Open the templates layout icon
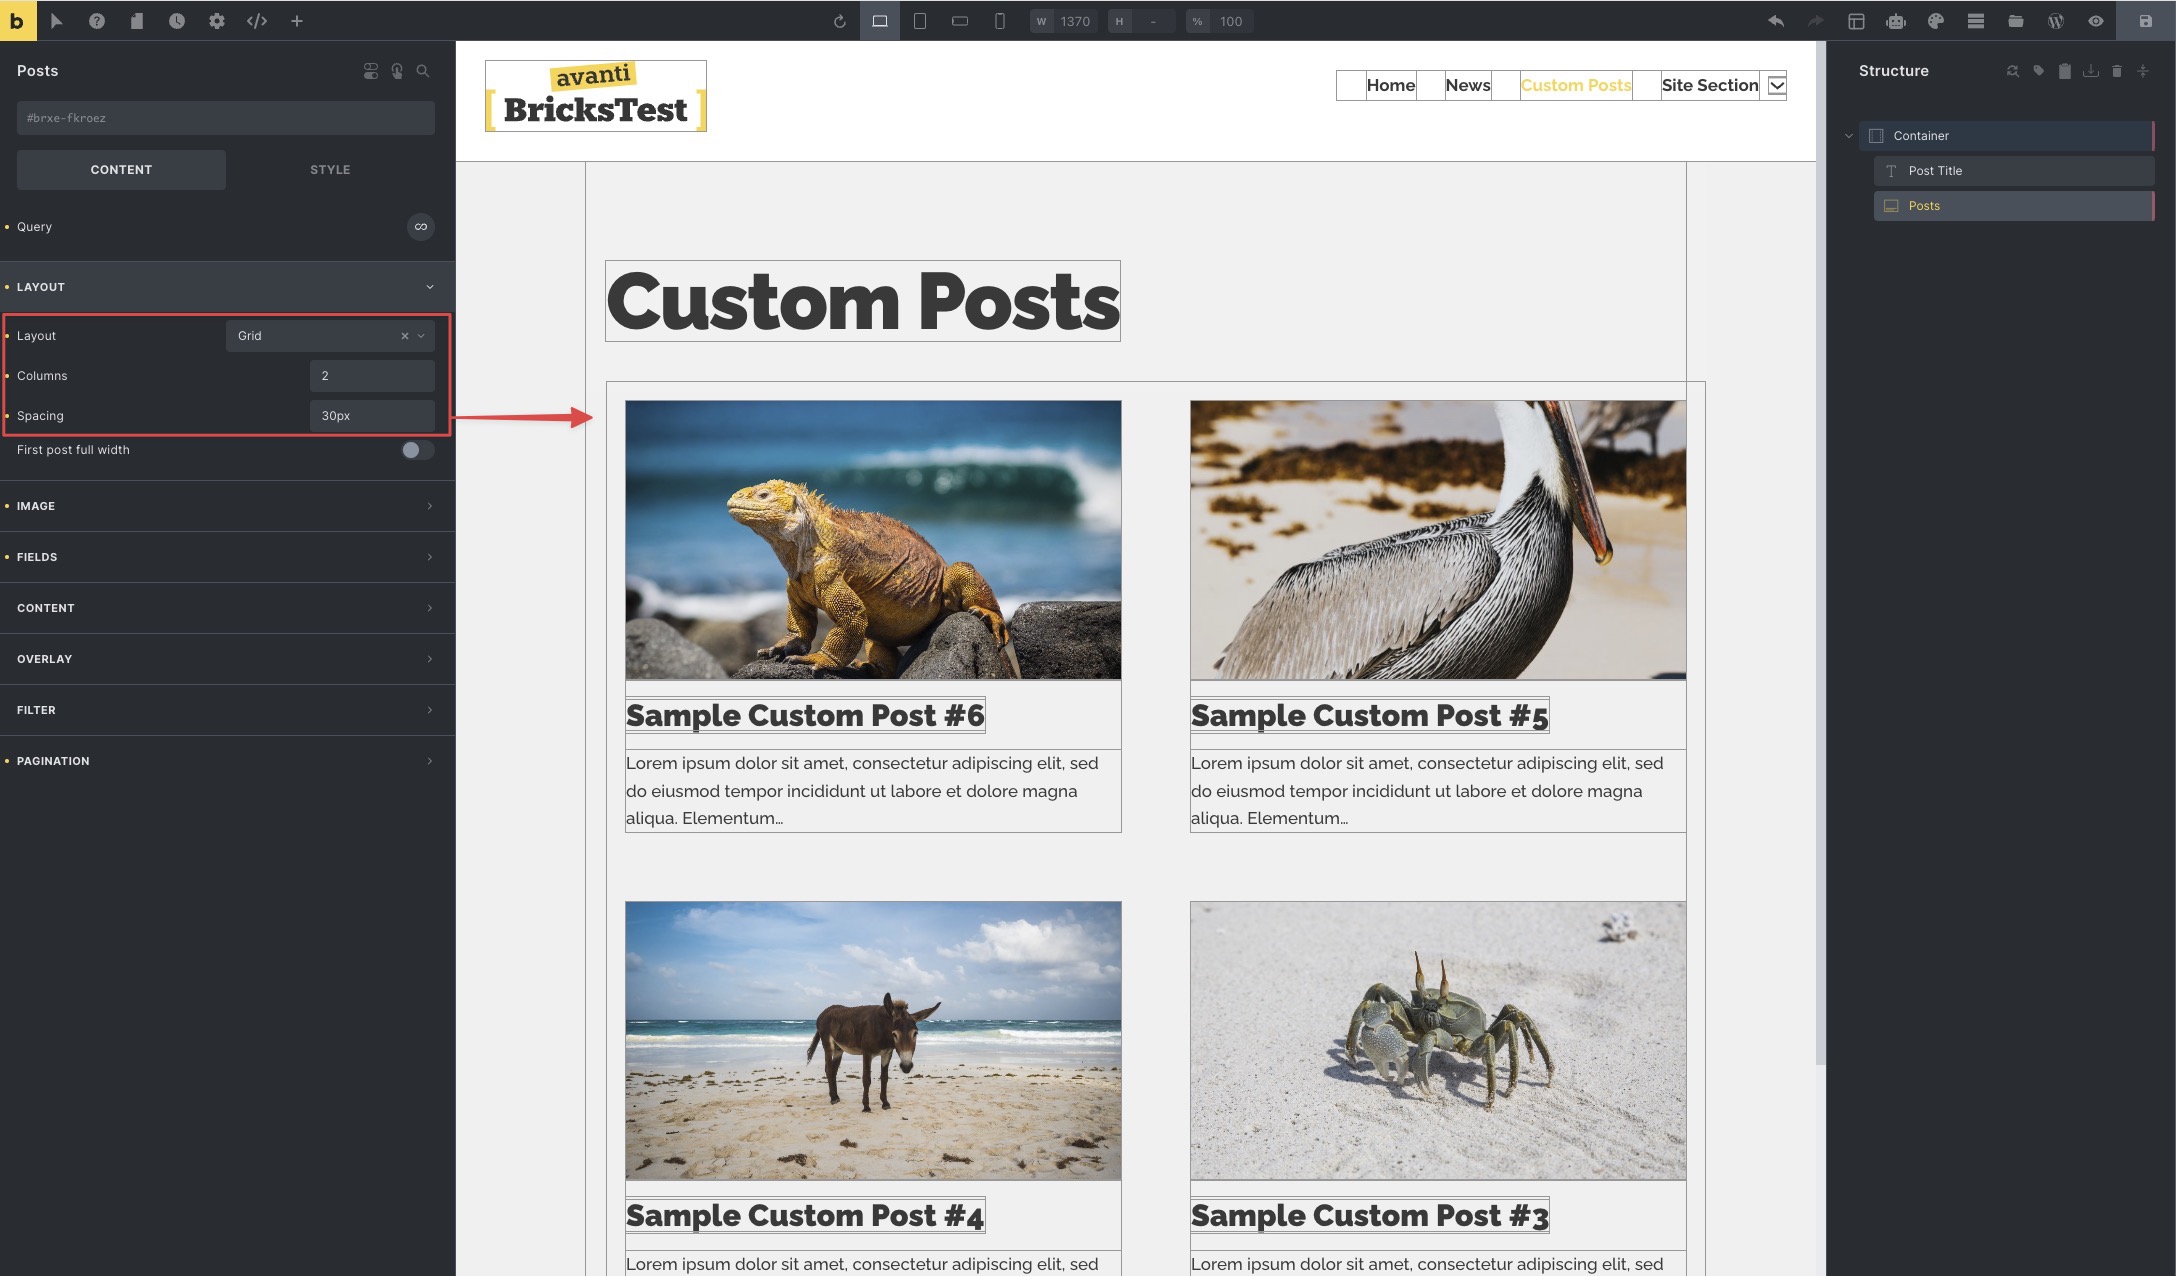Image resolution: width=2176 pixels, height=1276 pixels. click(x=1856, y=21)
